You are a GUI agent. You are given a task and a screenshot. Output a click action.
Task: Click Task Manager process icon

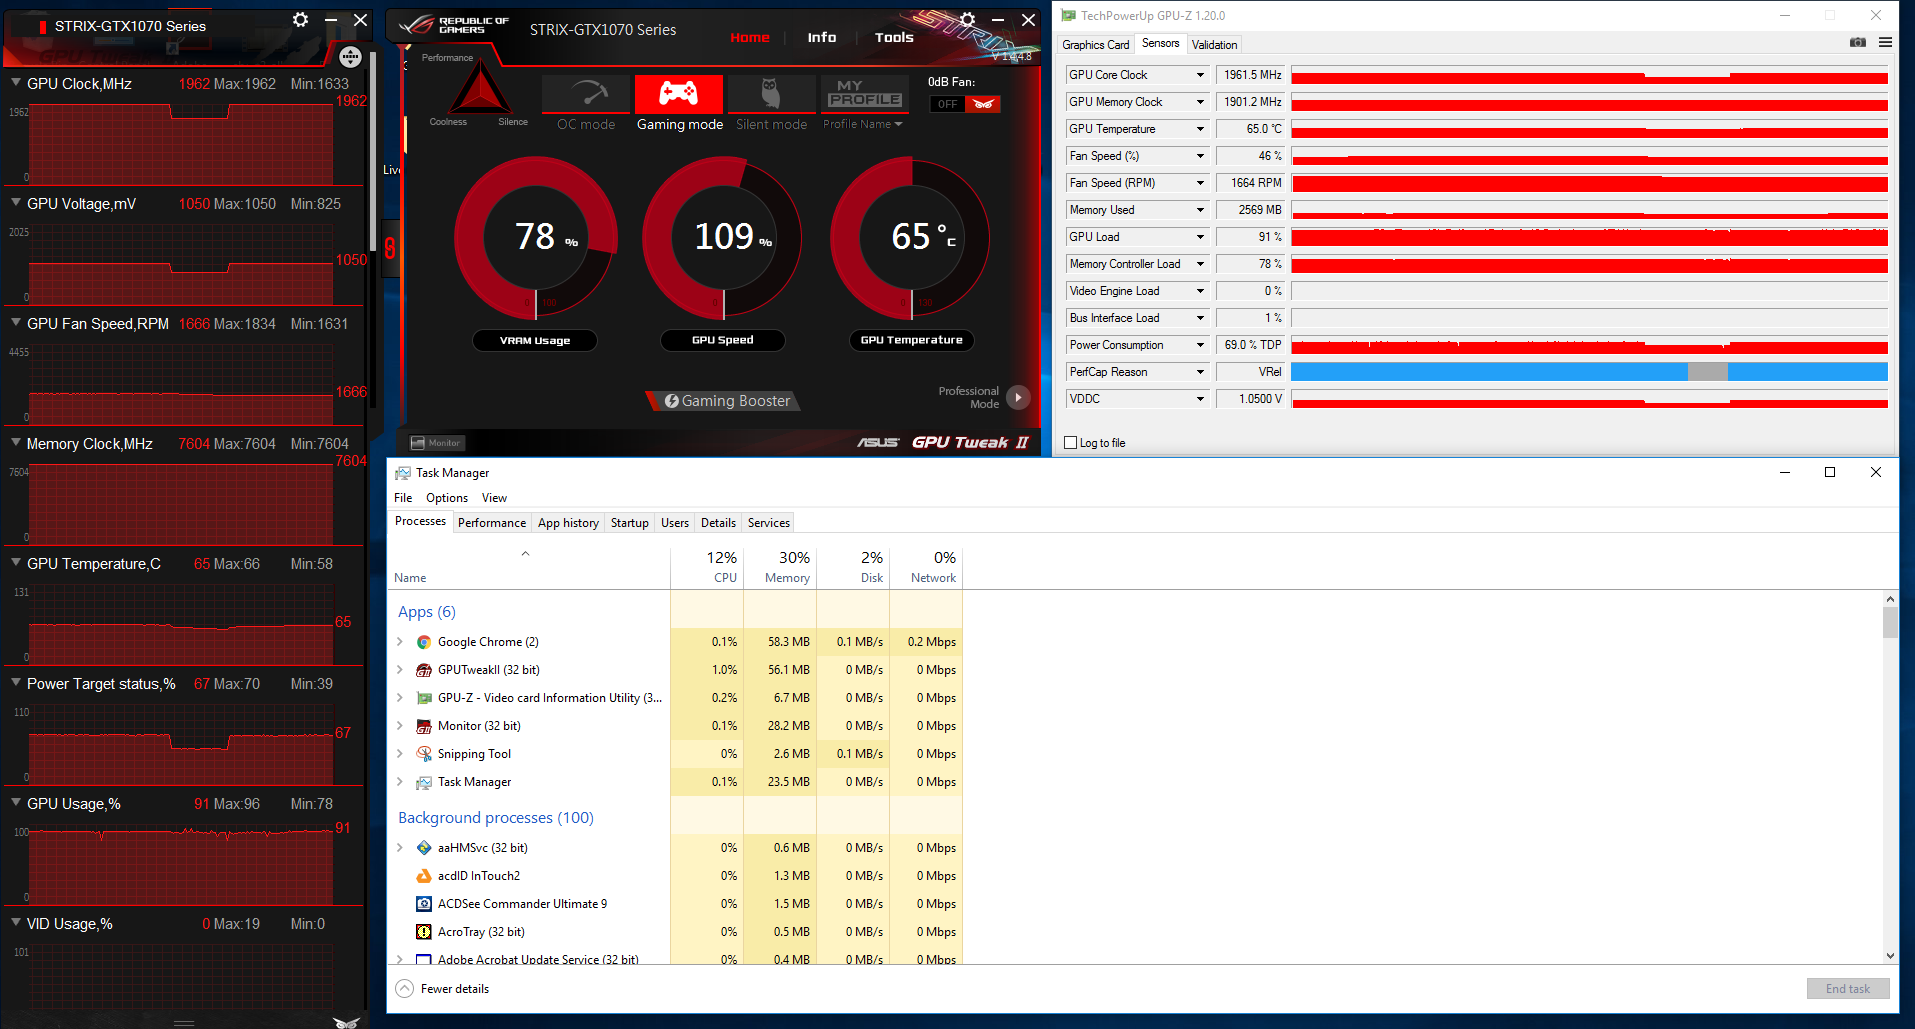point(424,782)
